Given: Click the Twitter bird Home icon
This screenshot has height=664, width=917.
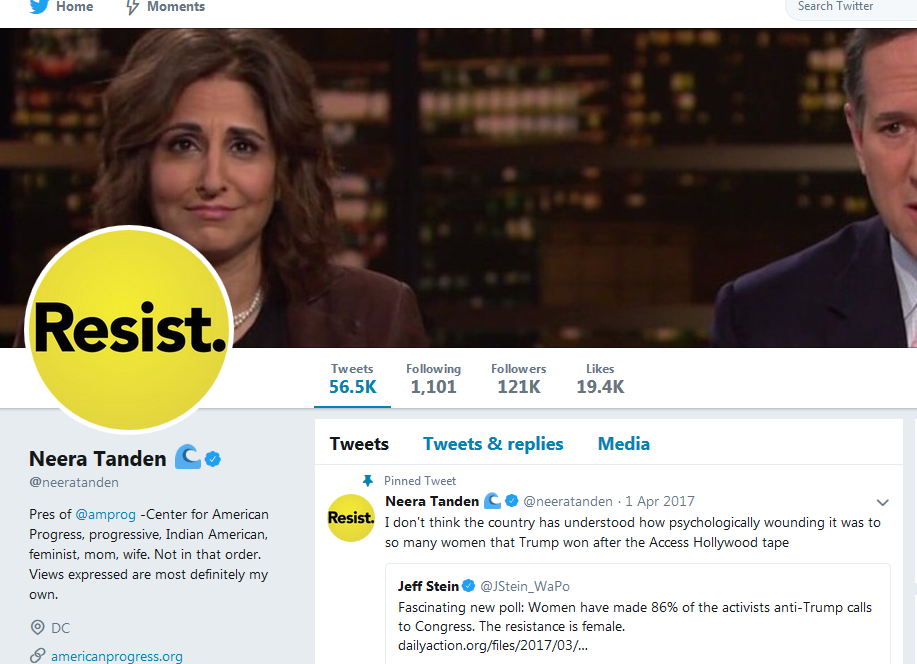Looking at the screenshot, I should [x=39, y=6].
